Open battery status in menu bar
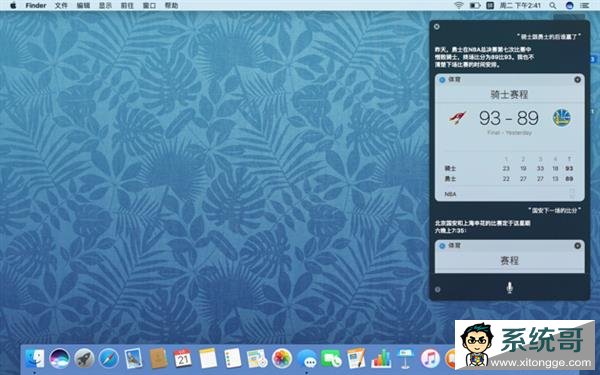Viewport: 600px width, 375px height. (475, 5)
